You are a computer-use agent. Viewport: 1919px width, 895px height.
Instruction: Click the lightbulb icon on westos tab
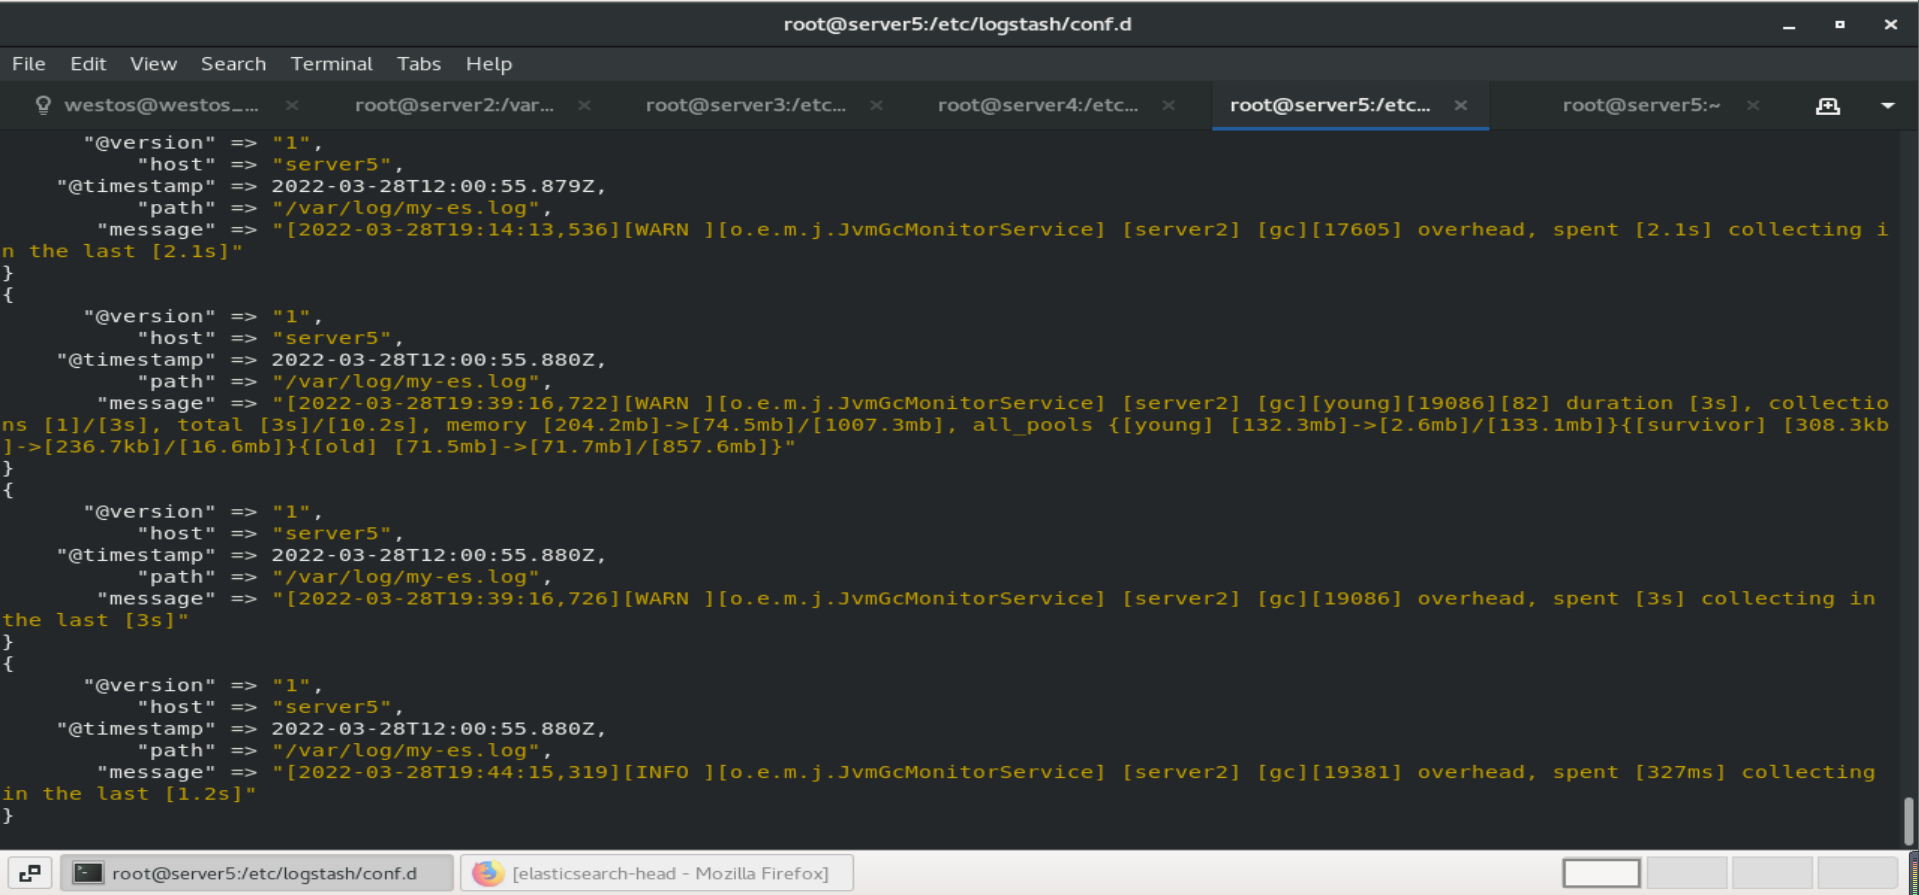coord(43,105)
